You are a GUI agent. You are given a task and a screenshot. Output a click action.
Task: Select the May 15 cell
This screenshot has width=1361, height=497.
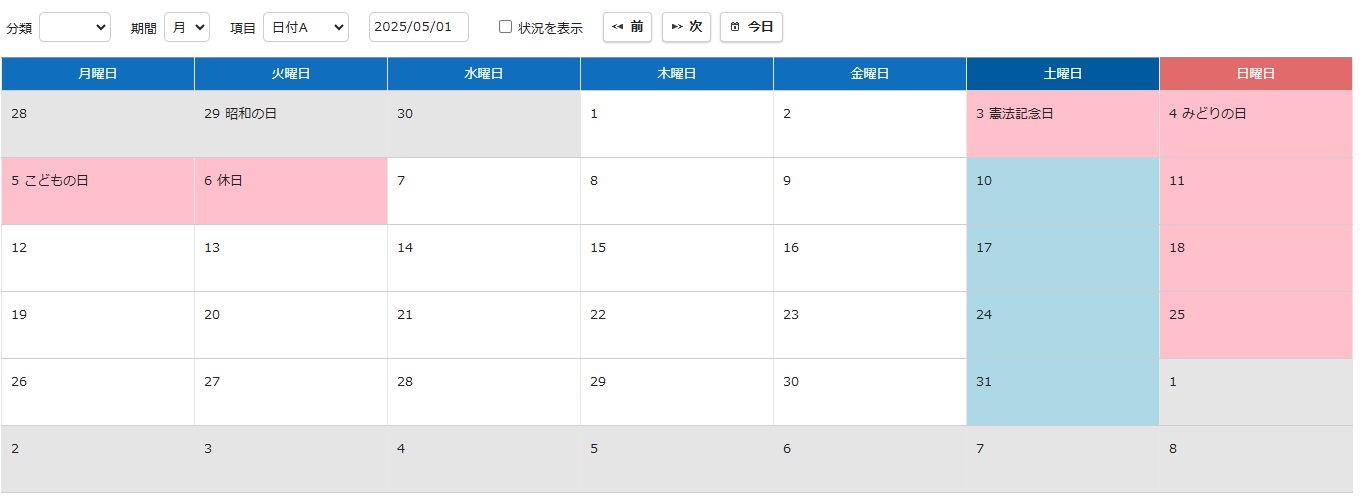tap(677, 258)
